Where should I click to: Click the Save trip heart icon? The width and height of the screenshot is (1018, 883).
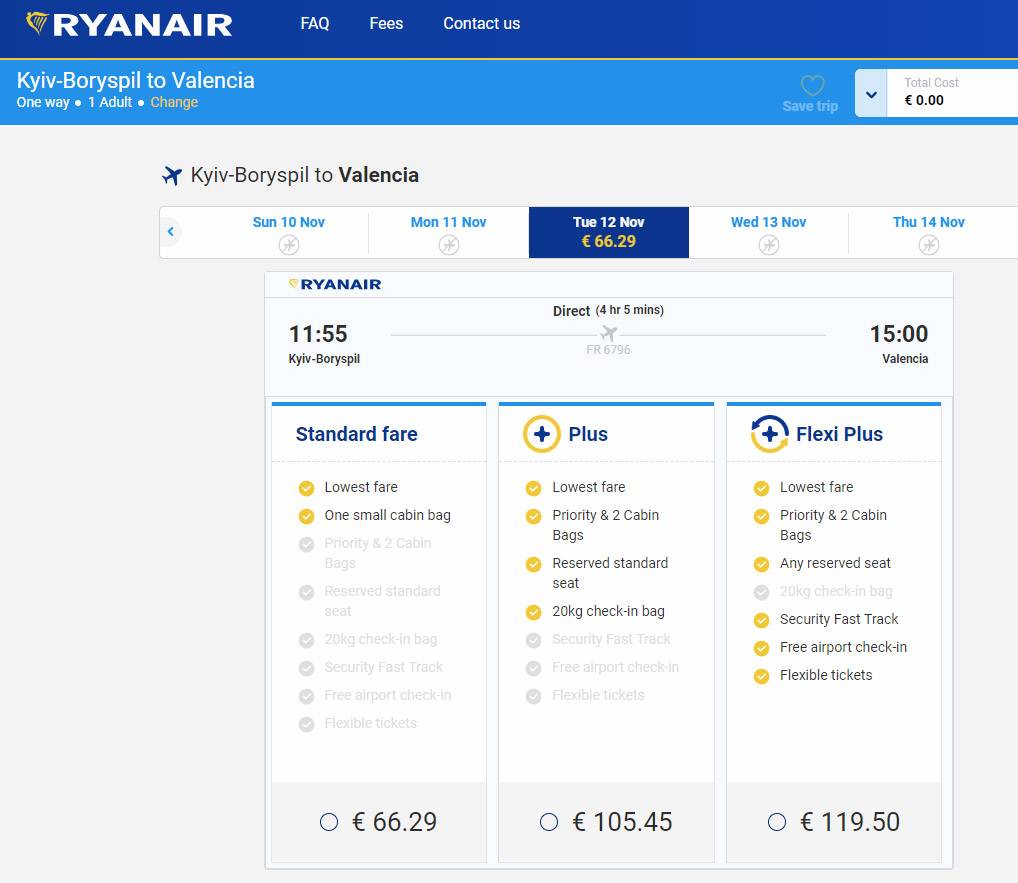(x=812, y=86)
